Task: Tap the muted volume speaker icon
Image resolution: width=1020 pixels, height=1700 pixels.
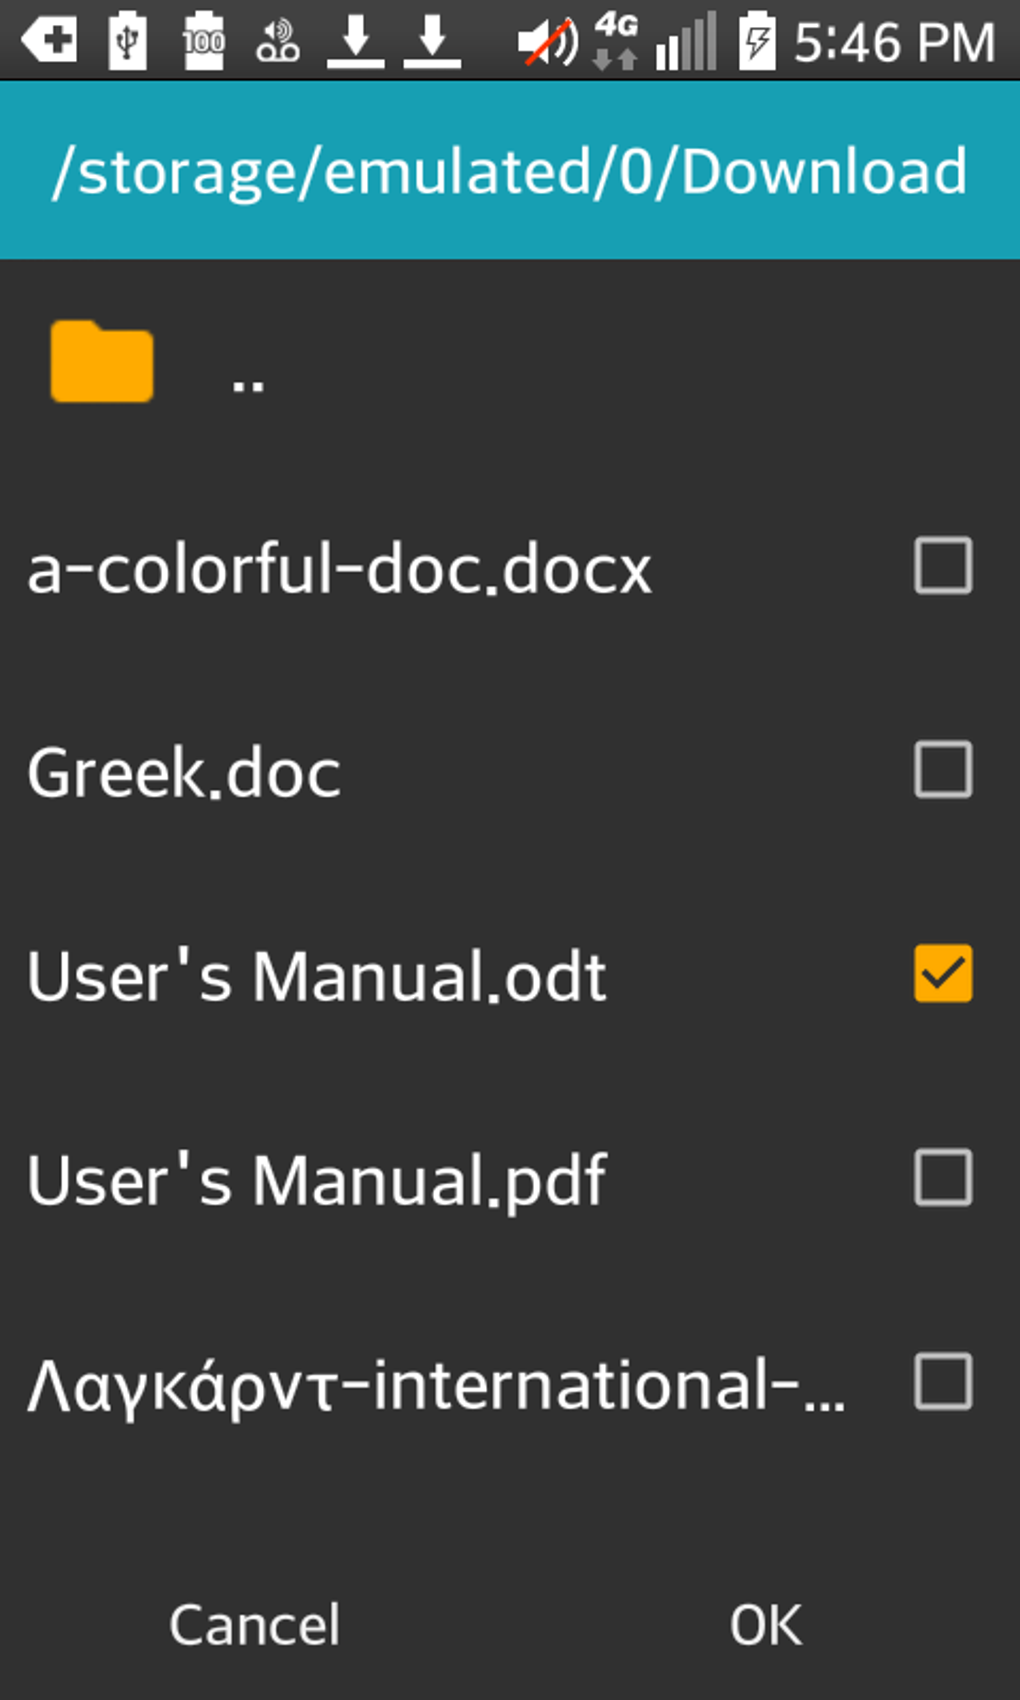Action: (x=547, y=42)
